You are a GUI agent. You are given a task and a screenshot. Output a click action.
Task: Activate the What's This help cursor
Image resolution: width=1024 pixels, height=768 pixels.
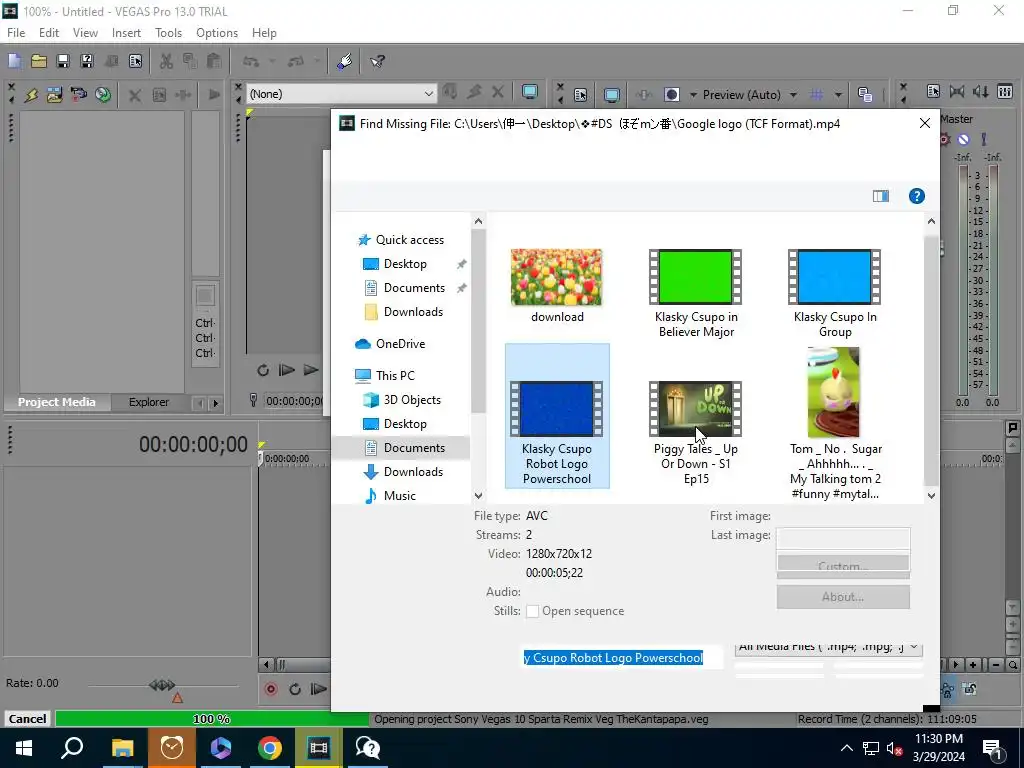point(377,61)
